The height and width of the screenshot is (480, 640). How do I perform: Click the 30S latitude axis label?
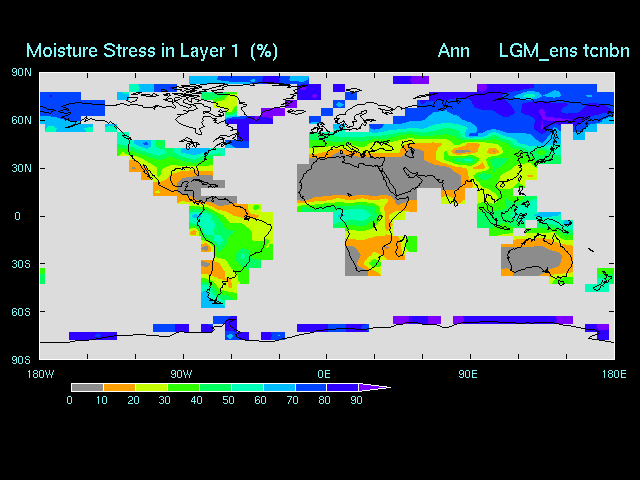pos(21,264)
